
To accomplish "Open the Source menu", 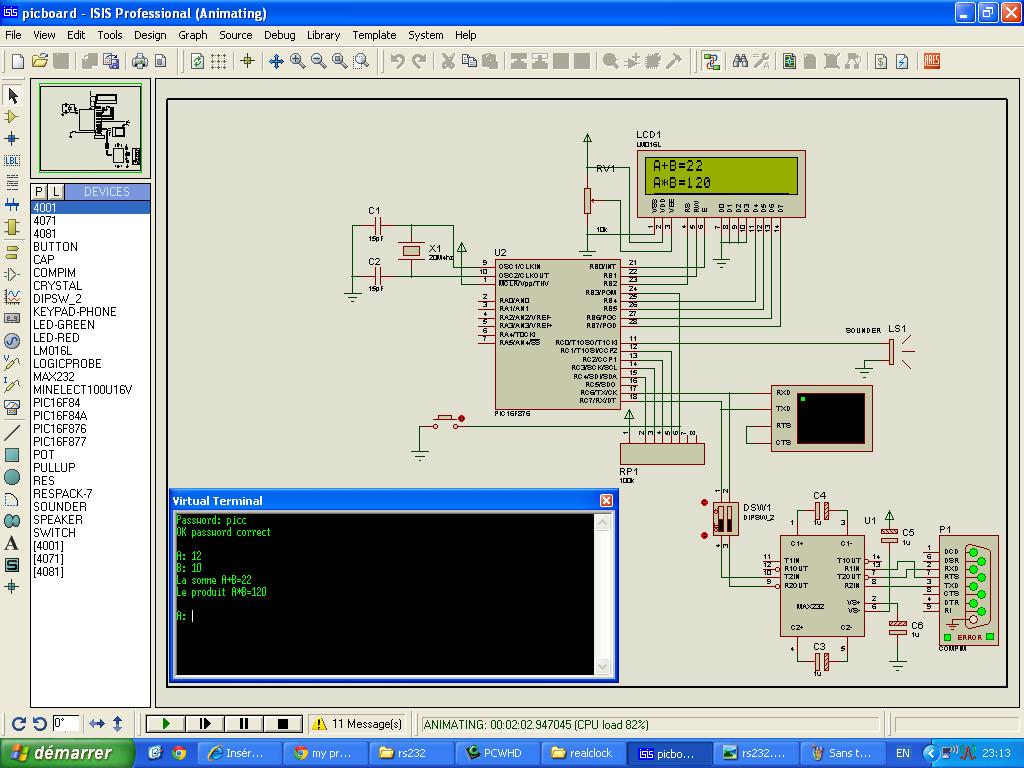I will (236, 35).
